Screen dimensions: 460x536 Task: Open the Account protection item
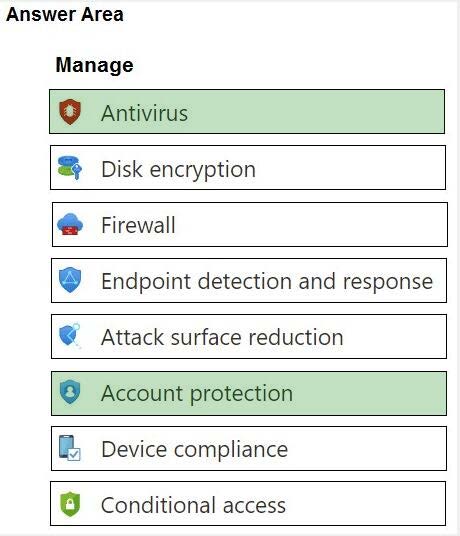coord(249,393)
